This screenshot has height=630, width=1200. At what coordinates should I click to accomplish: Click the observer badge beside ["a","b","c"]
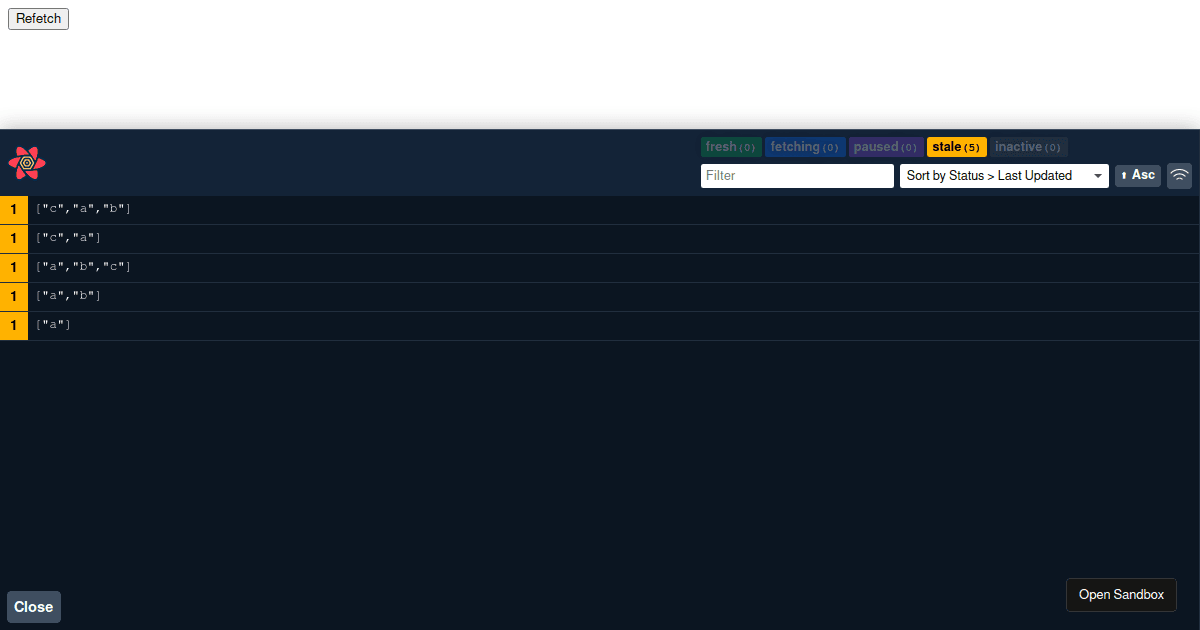click(x=13, y=267)
